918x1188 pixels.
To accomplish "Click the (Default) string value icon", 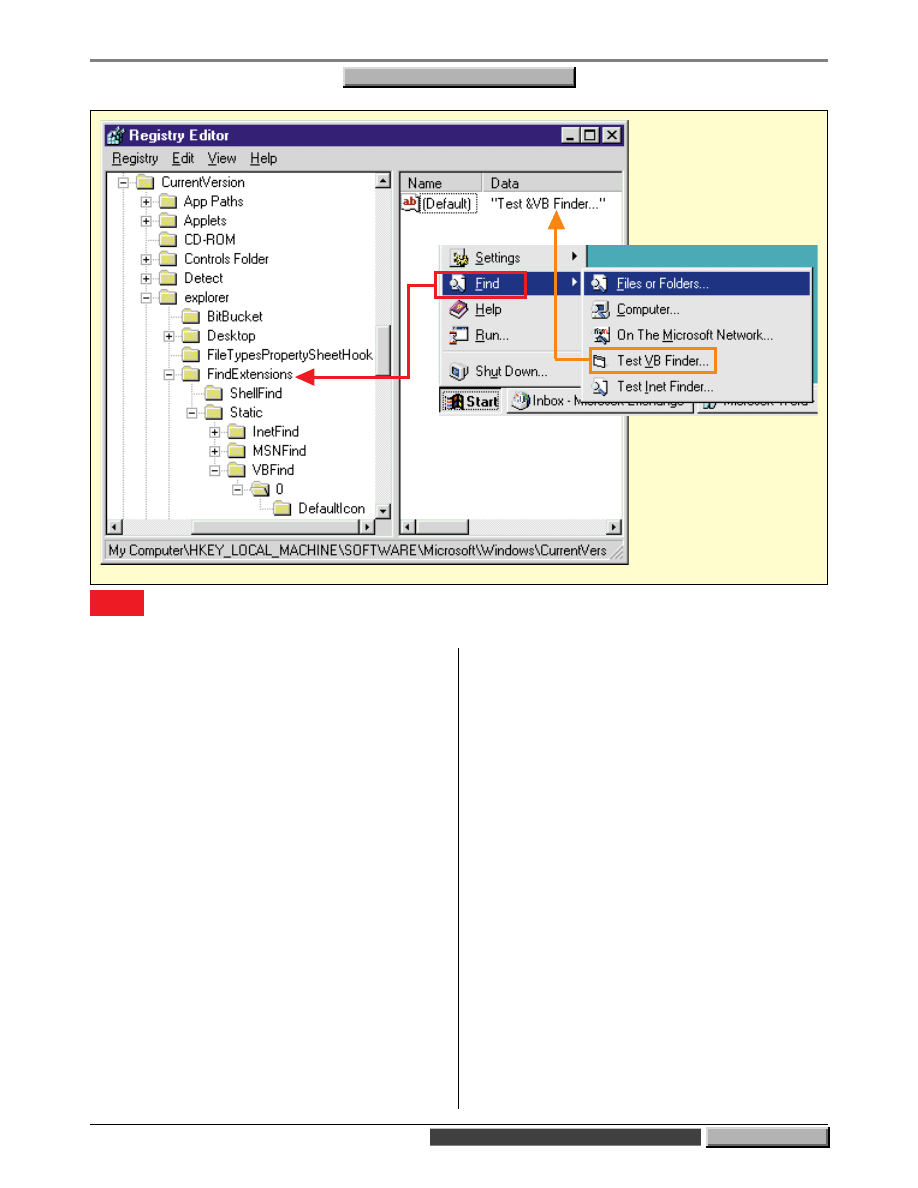I will tap(410, 203).
